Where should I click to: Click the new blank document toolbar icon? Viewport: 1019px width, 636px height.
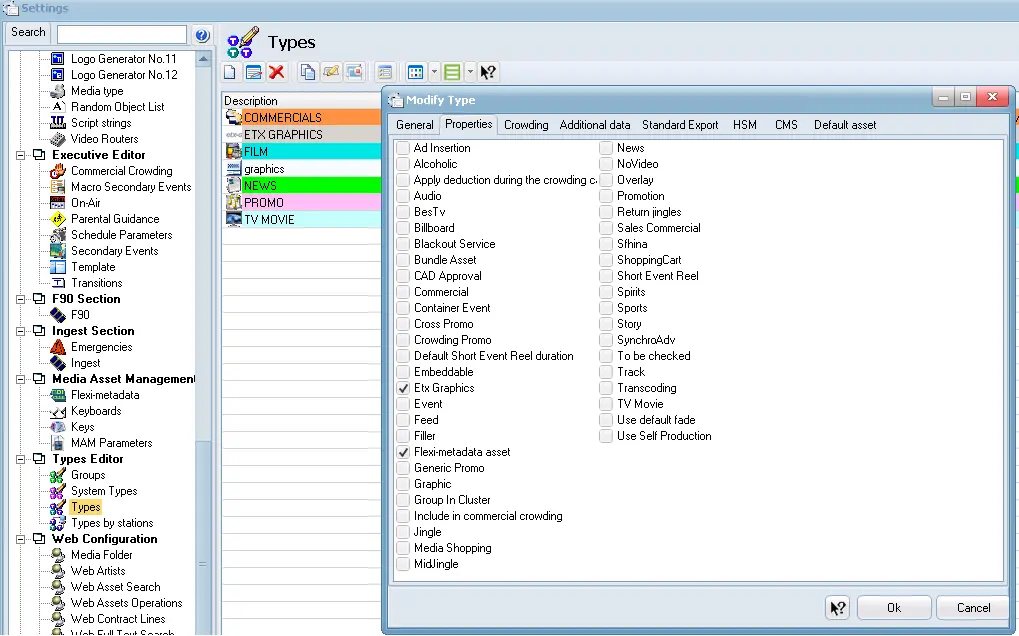pyautogui.click(x=230, y=72)
